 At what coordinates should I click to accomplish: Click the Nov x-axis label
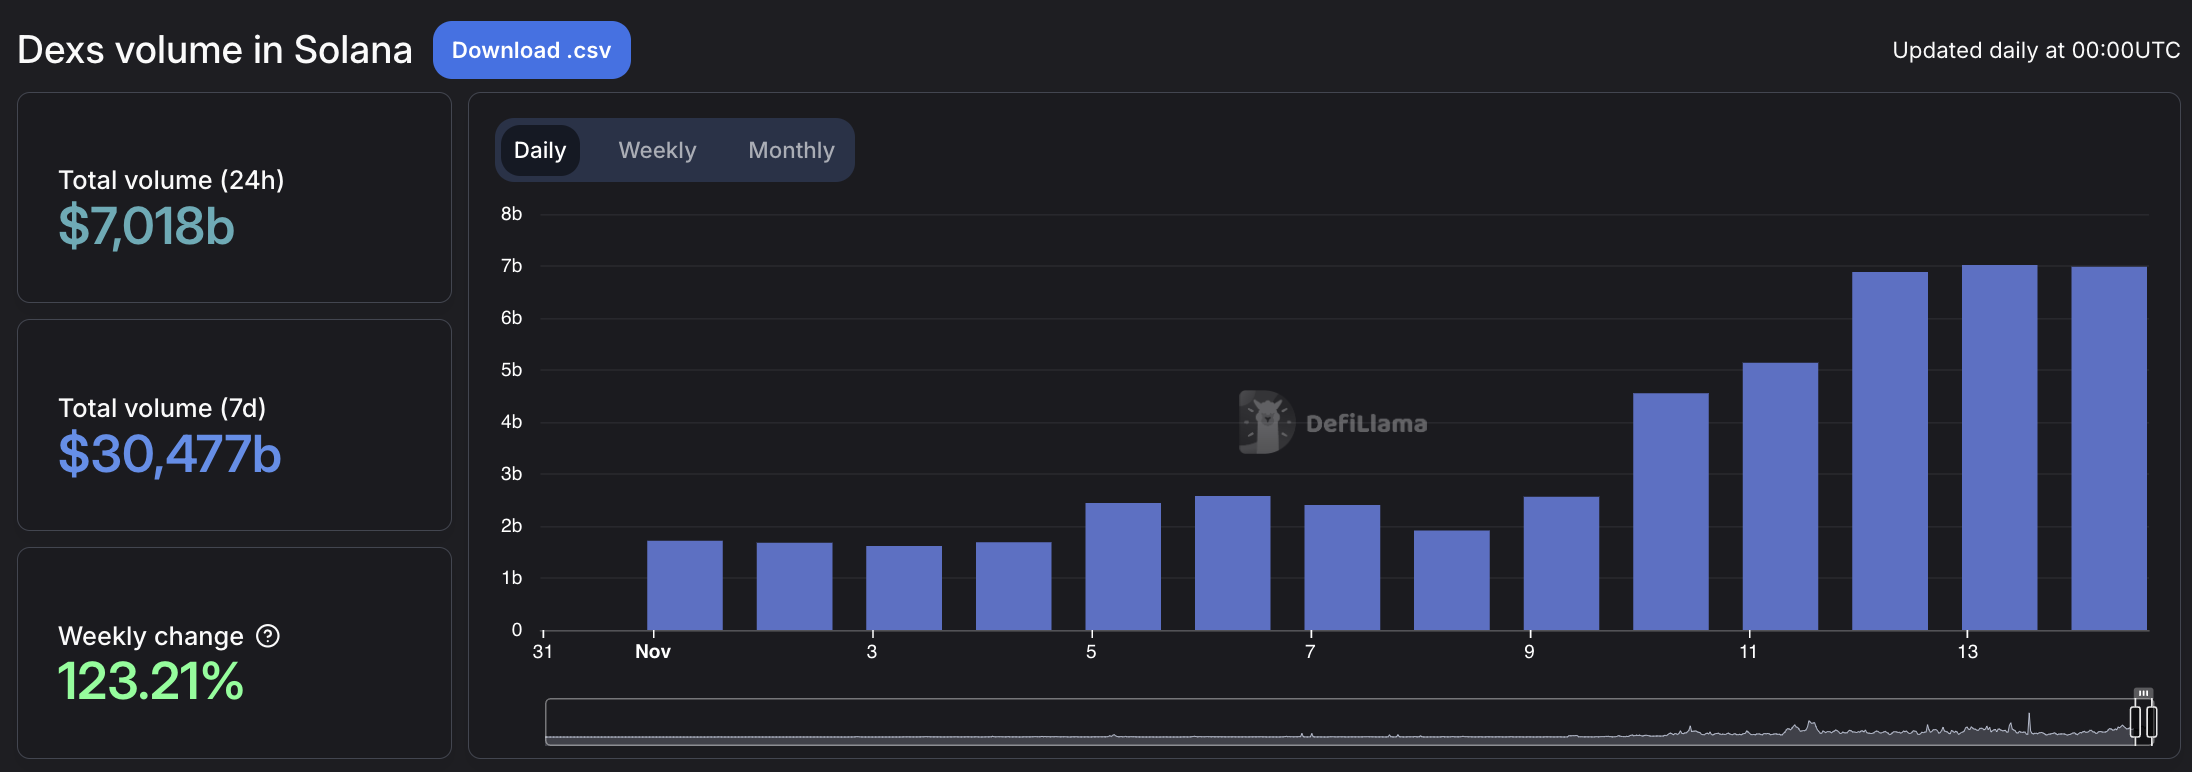click(653, 652)
